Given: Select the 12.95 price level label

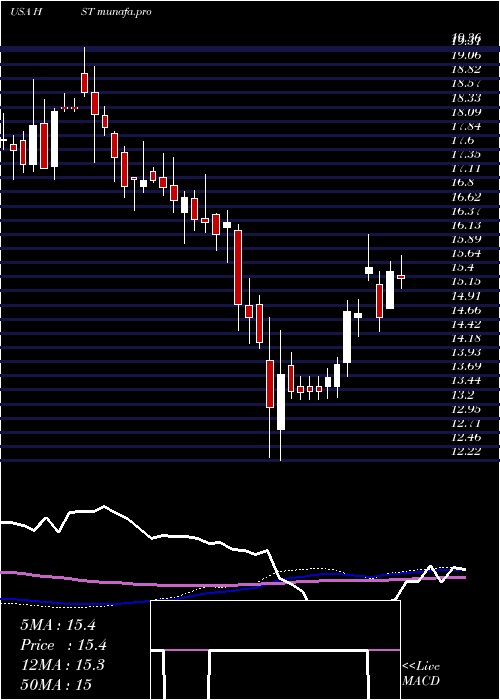Looking at the screenshot, I should point(466,409).
